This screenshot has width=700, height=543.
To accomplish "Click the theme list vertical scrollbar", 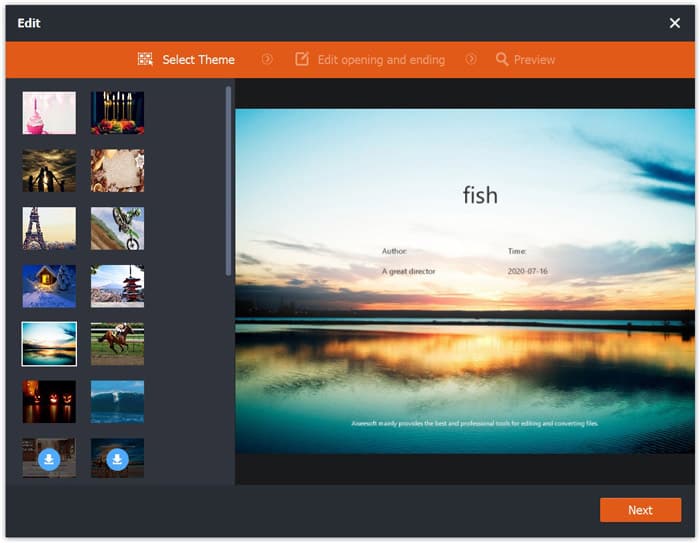I will coord(229,180).
